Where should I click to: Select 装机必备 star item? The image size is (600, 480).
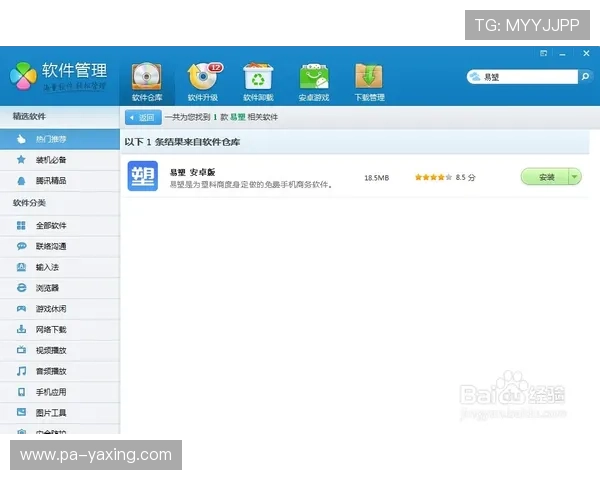(x=60, y=160)
